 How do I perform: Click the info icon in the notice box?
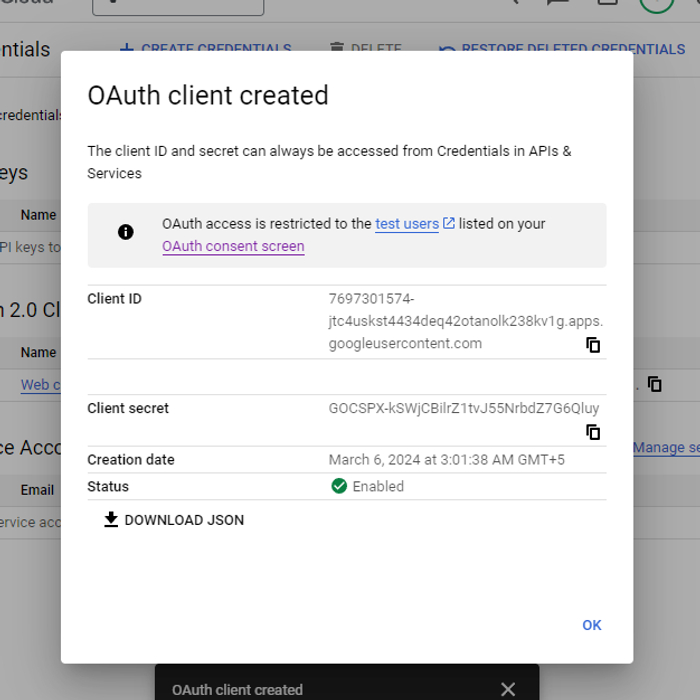point(125,232)
